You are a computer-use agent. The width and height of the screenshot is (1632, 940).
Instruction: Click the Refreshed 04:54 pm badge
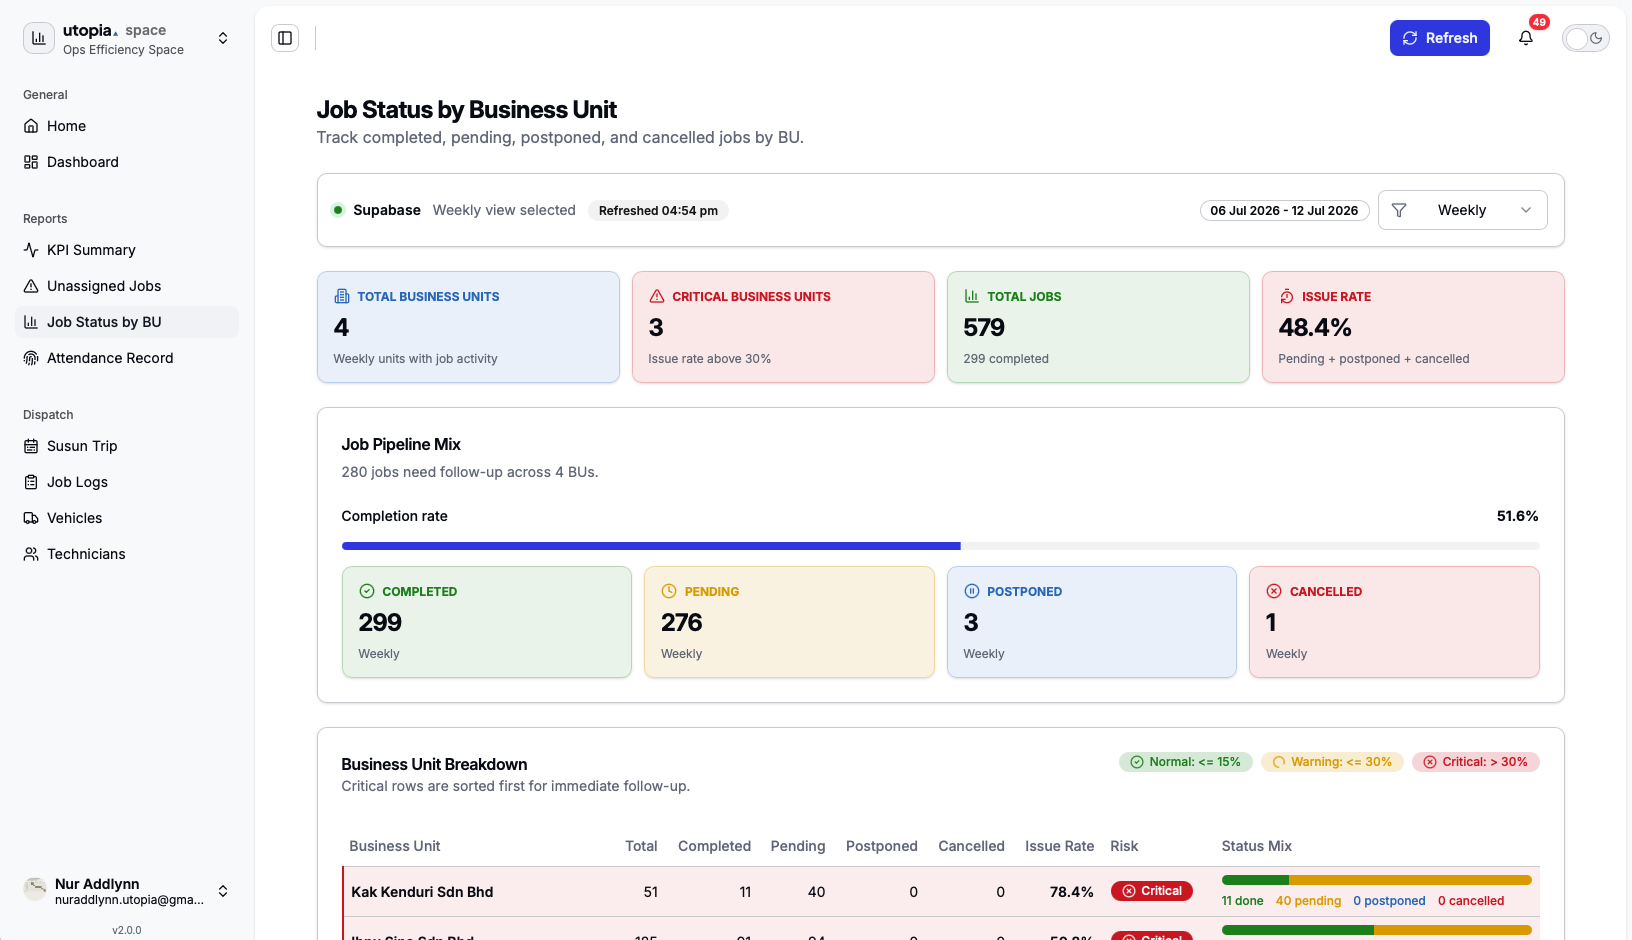[658, 210]
